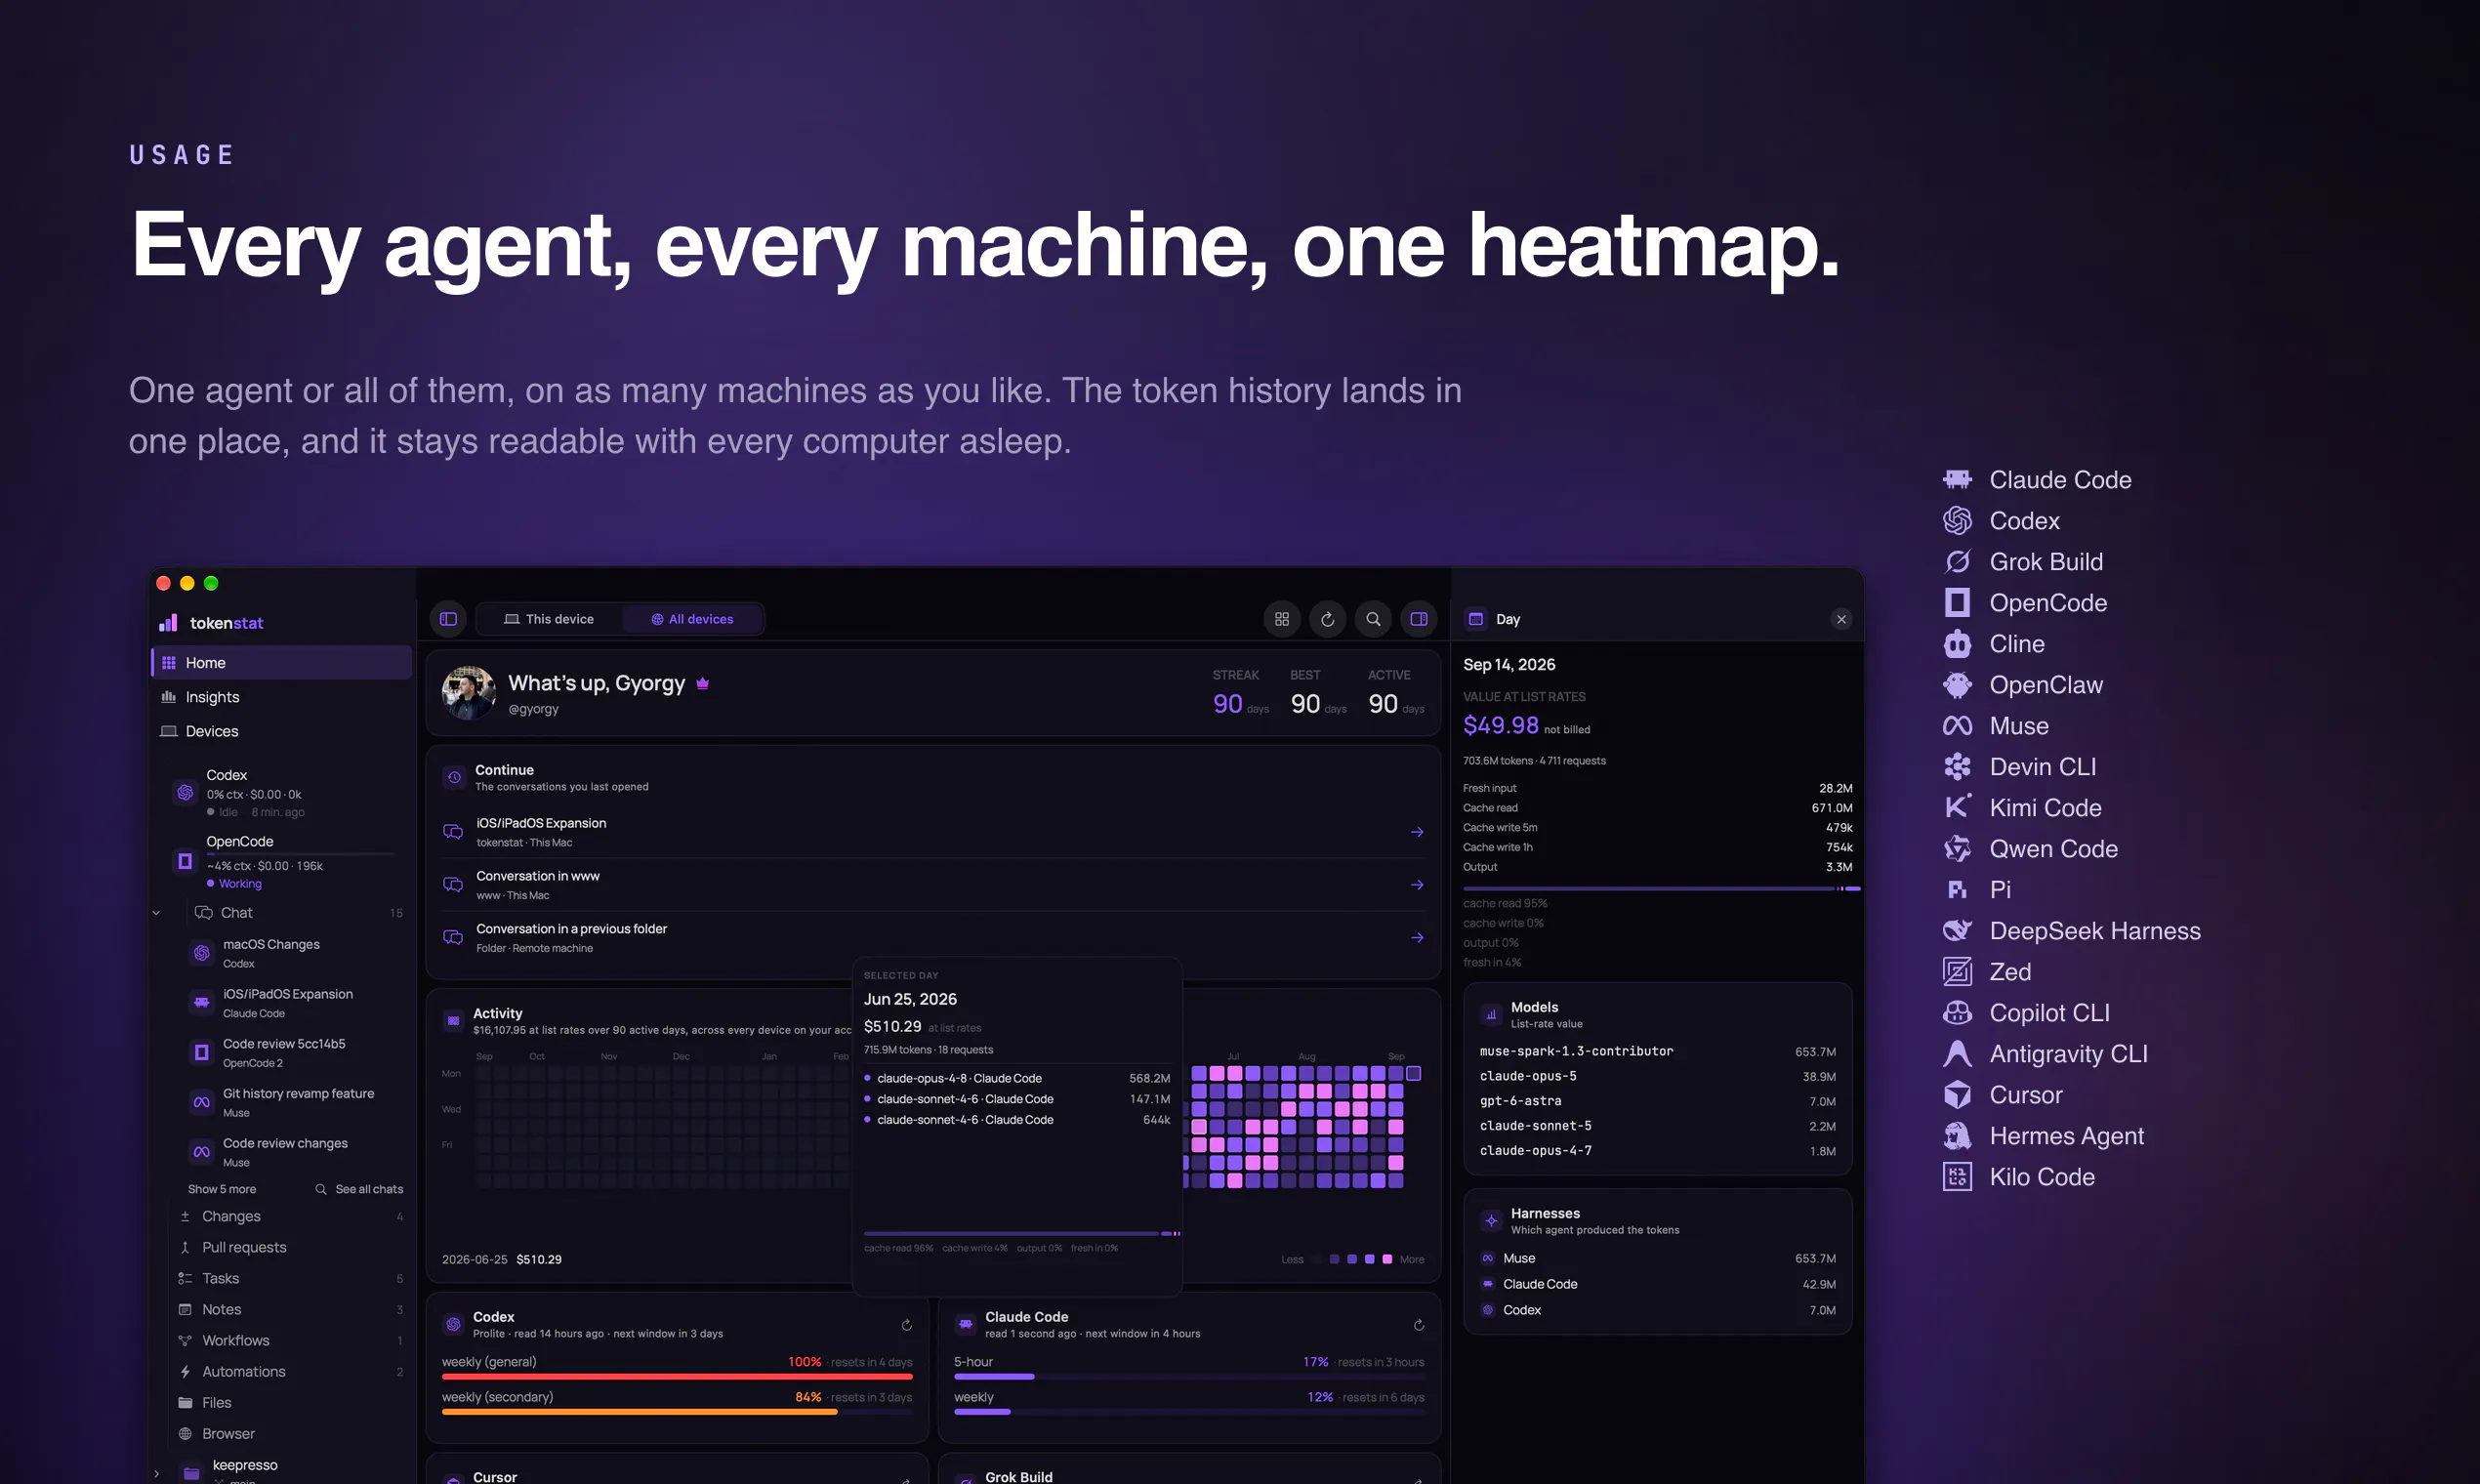2480x1484 pixels.
Task: Open the Changes sidebar item
Action: point(290,1216)
